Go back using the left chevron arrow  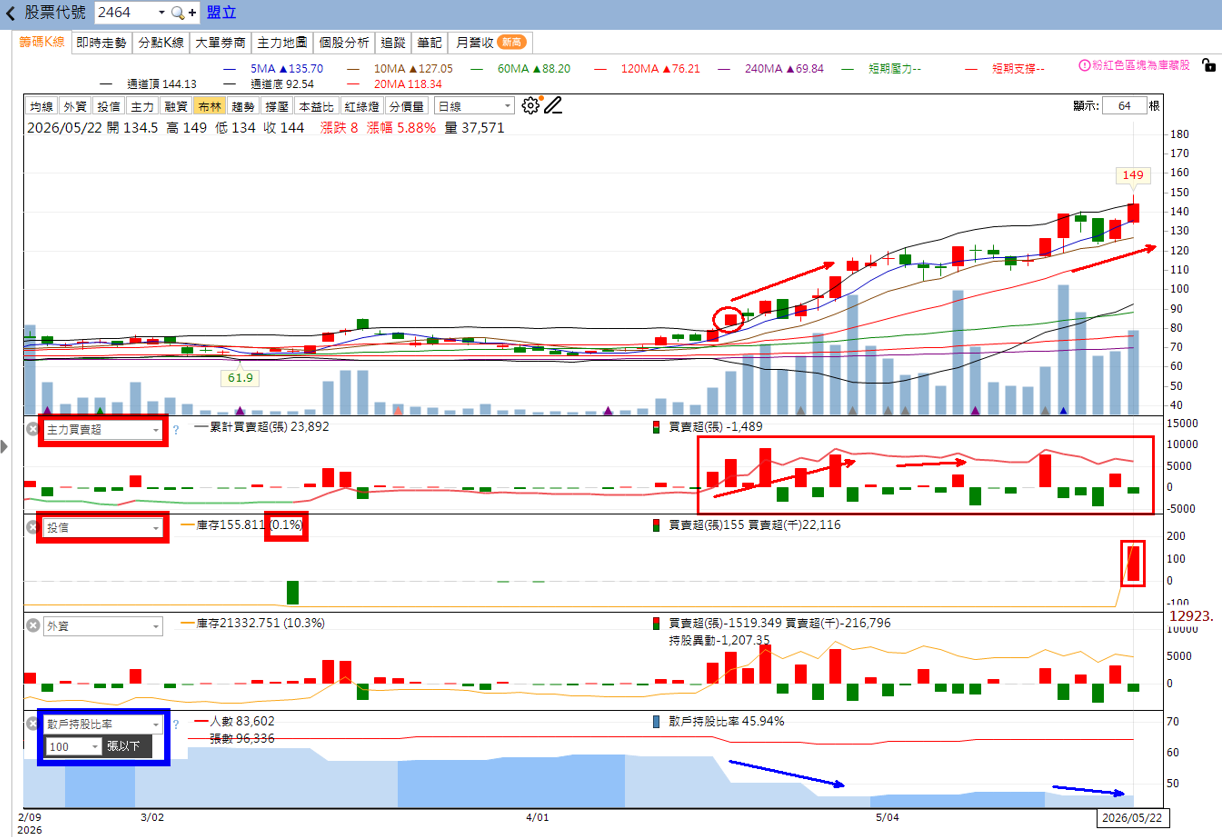[11, 13]
